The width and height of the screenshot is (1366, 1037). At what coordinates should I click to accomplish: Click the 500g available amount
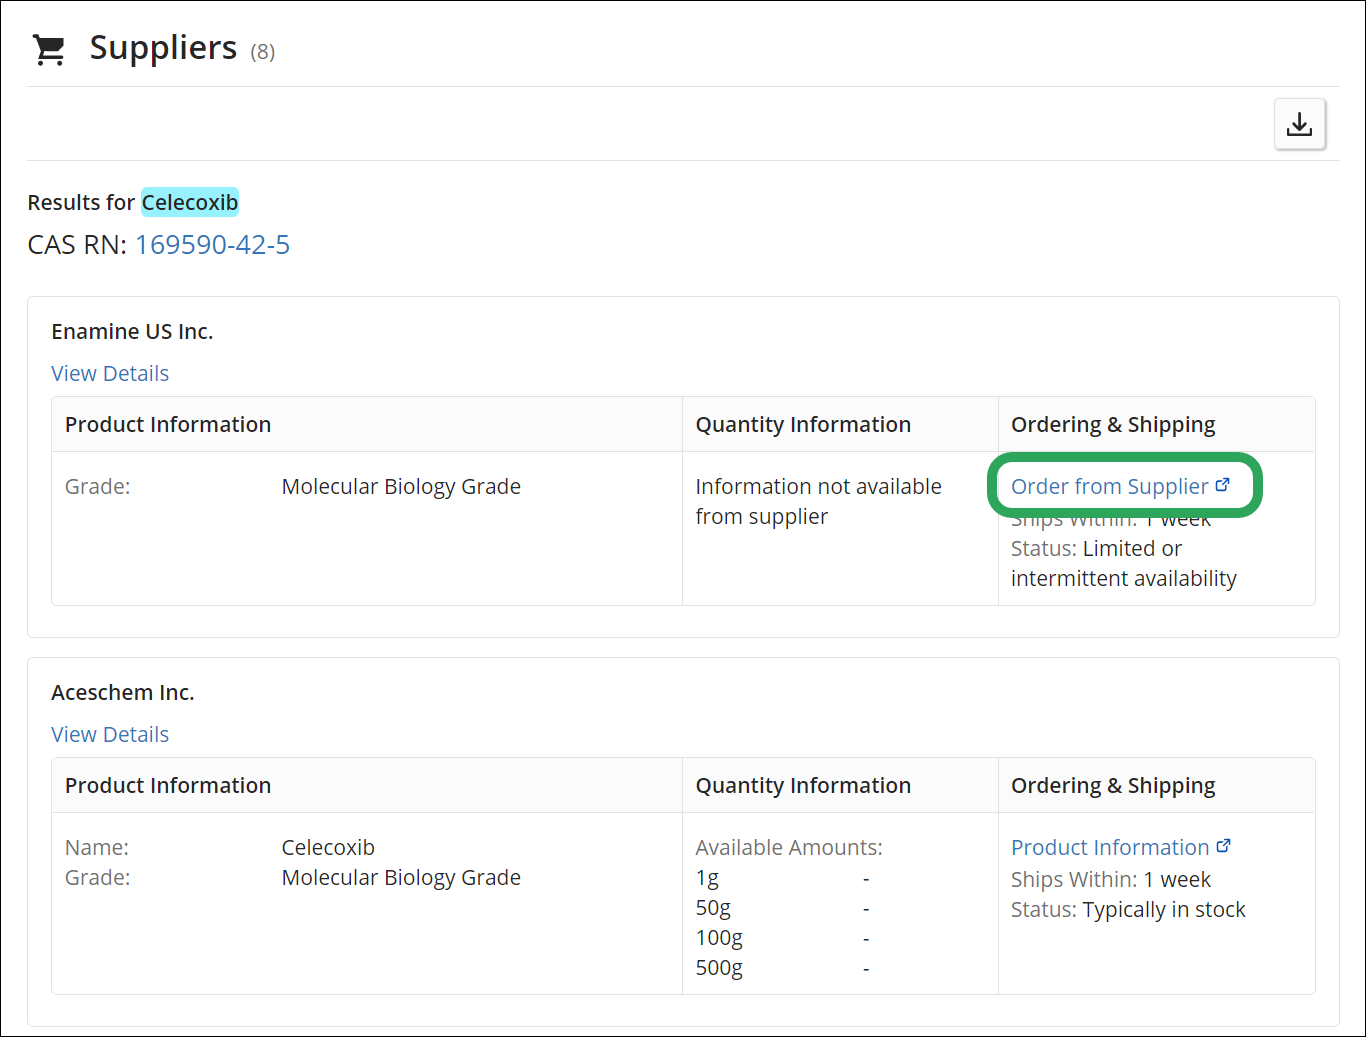[x=719, y=968]
